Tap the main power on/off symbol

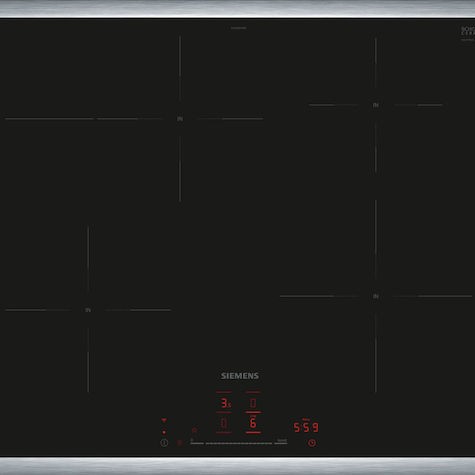point(164,443)
